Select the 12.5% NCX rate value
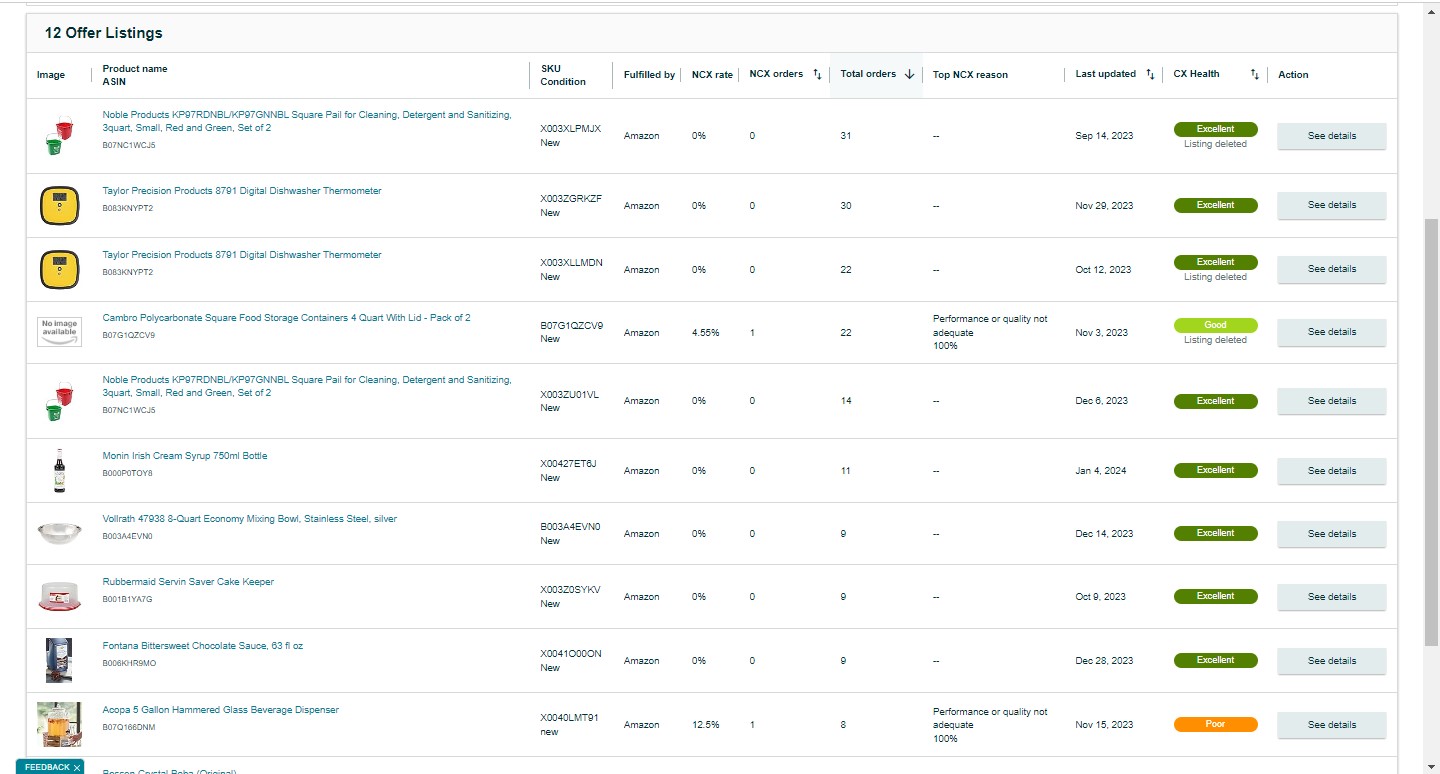 click(705, 725)
